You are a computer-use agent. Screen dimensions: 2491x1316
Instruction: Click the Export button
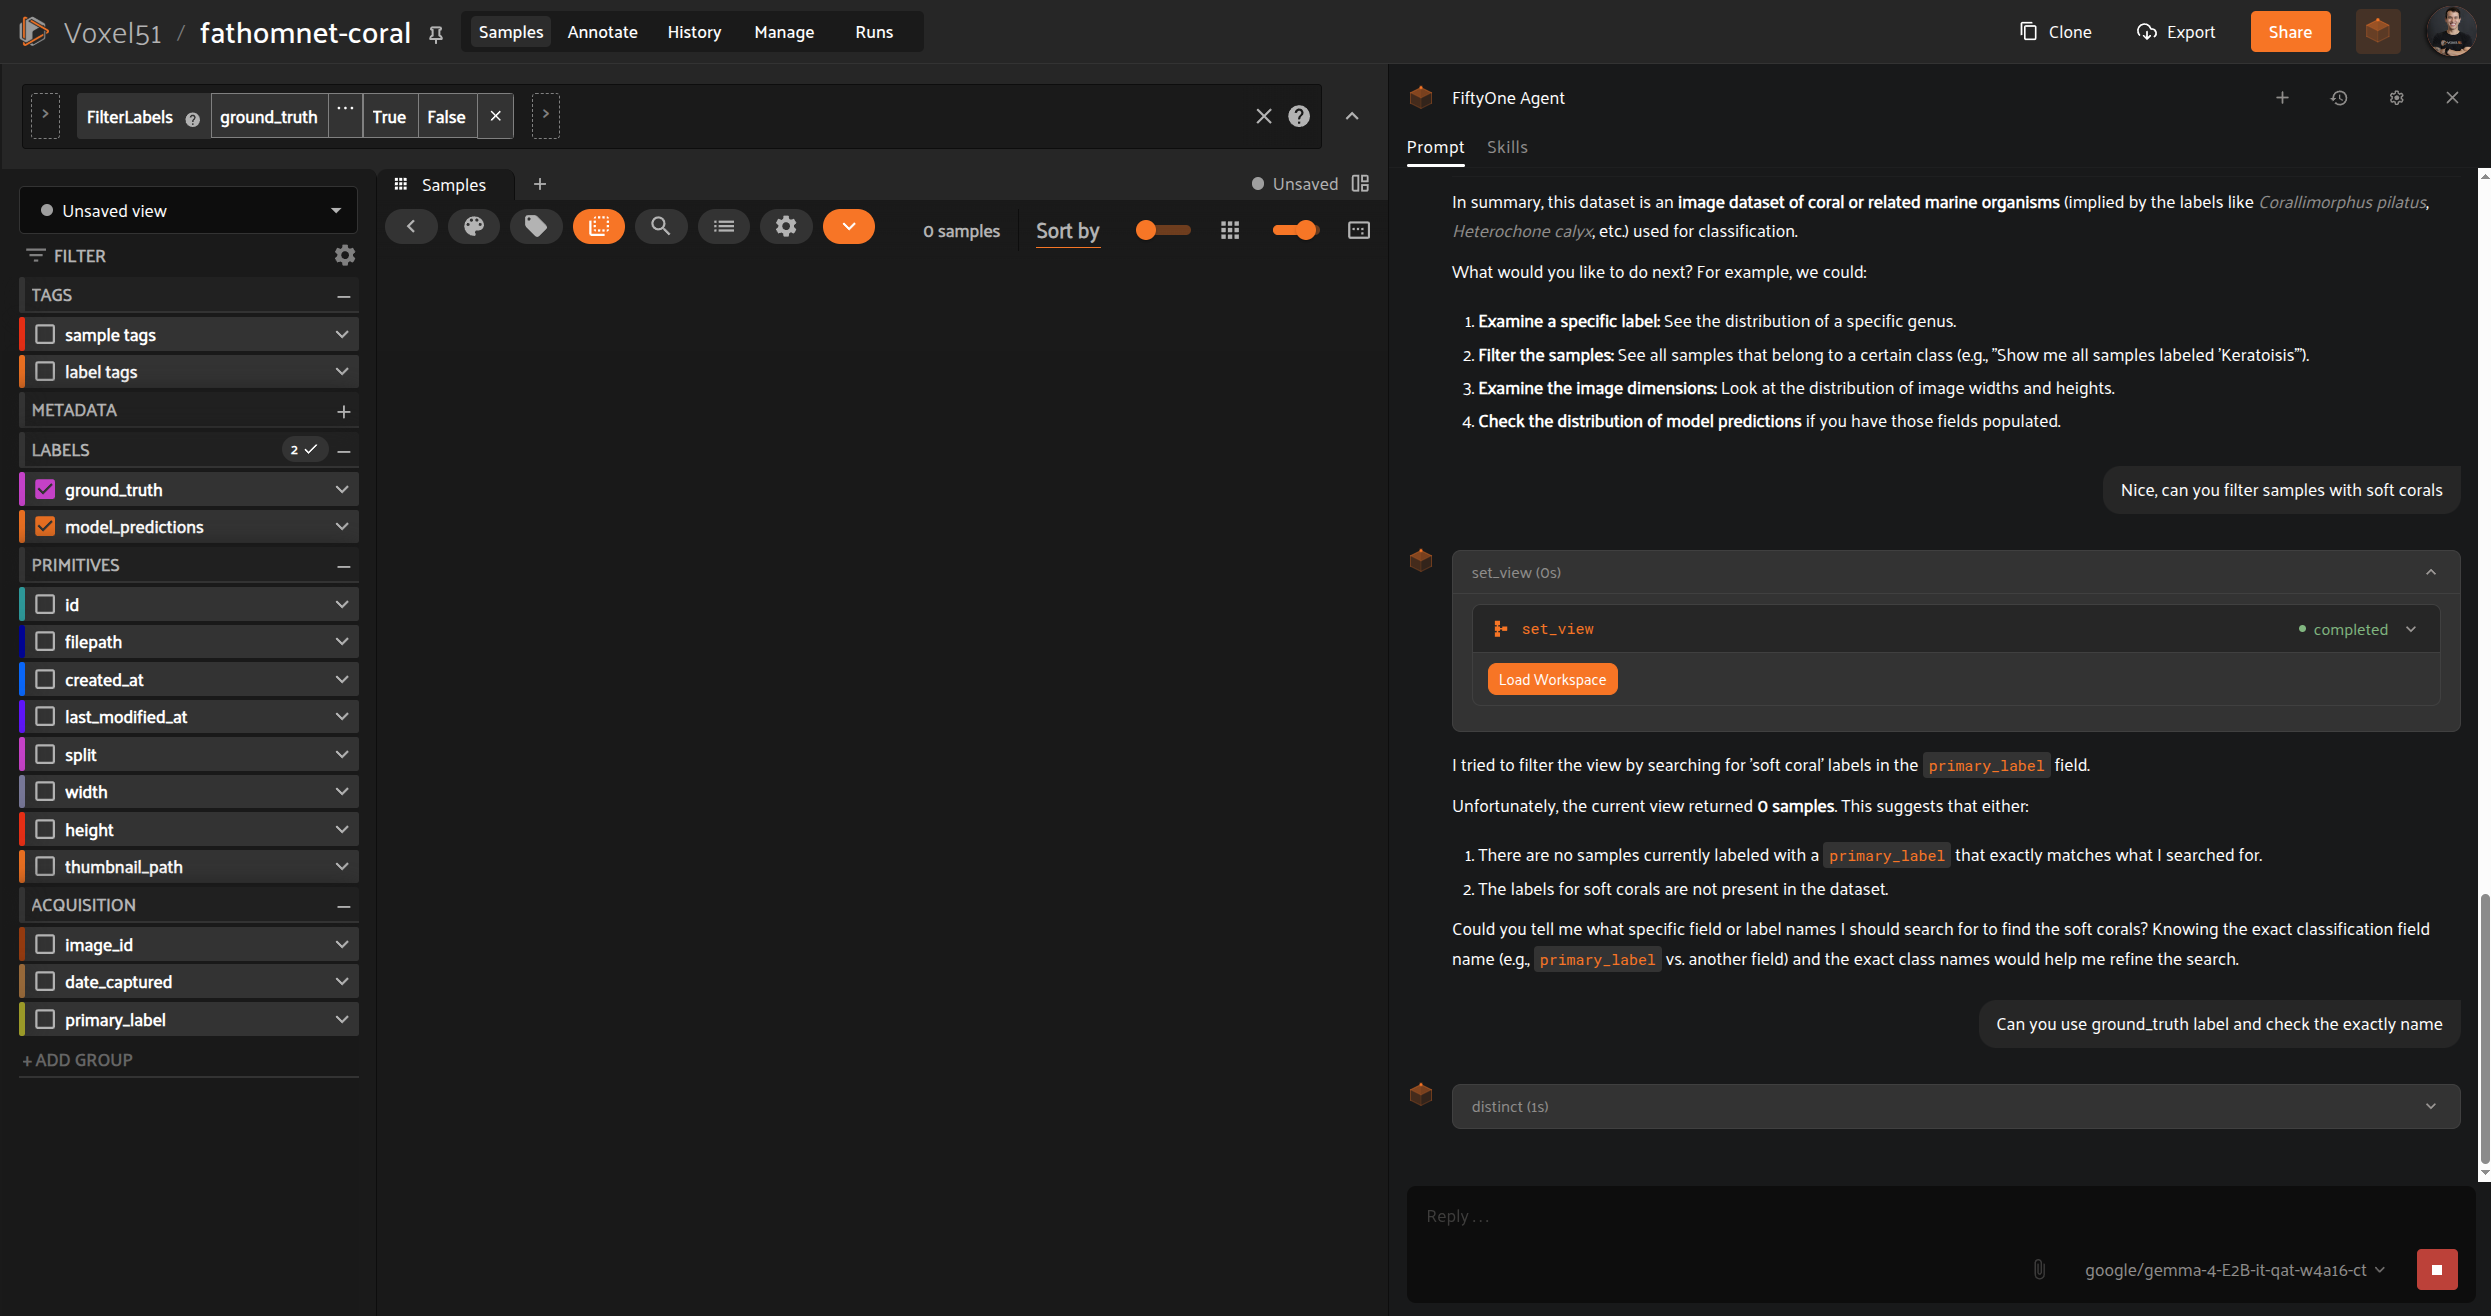[2176, 32]
